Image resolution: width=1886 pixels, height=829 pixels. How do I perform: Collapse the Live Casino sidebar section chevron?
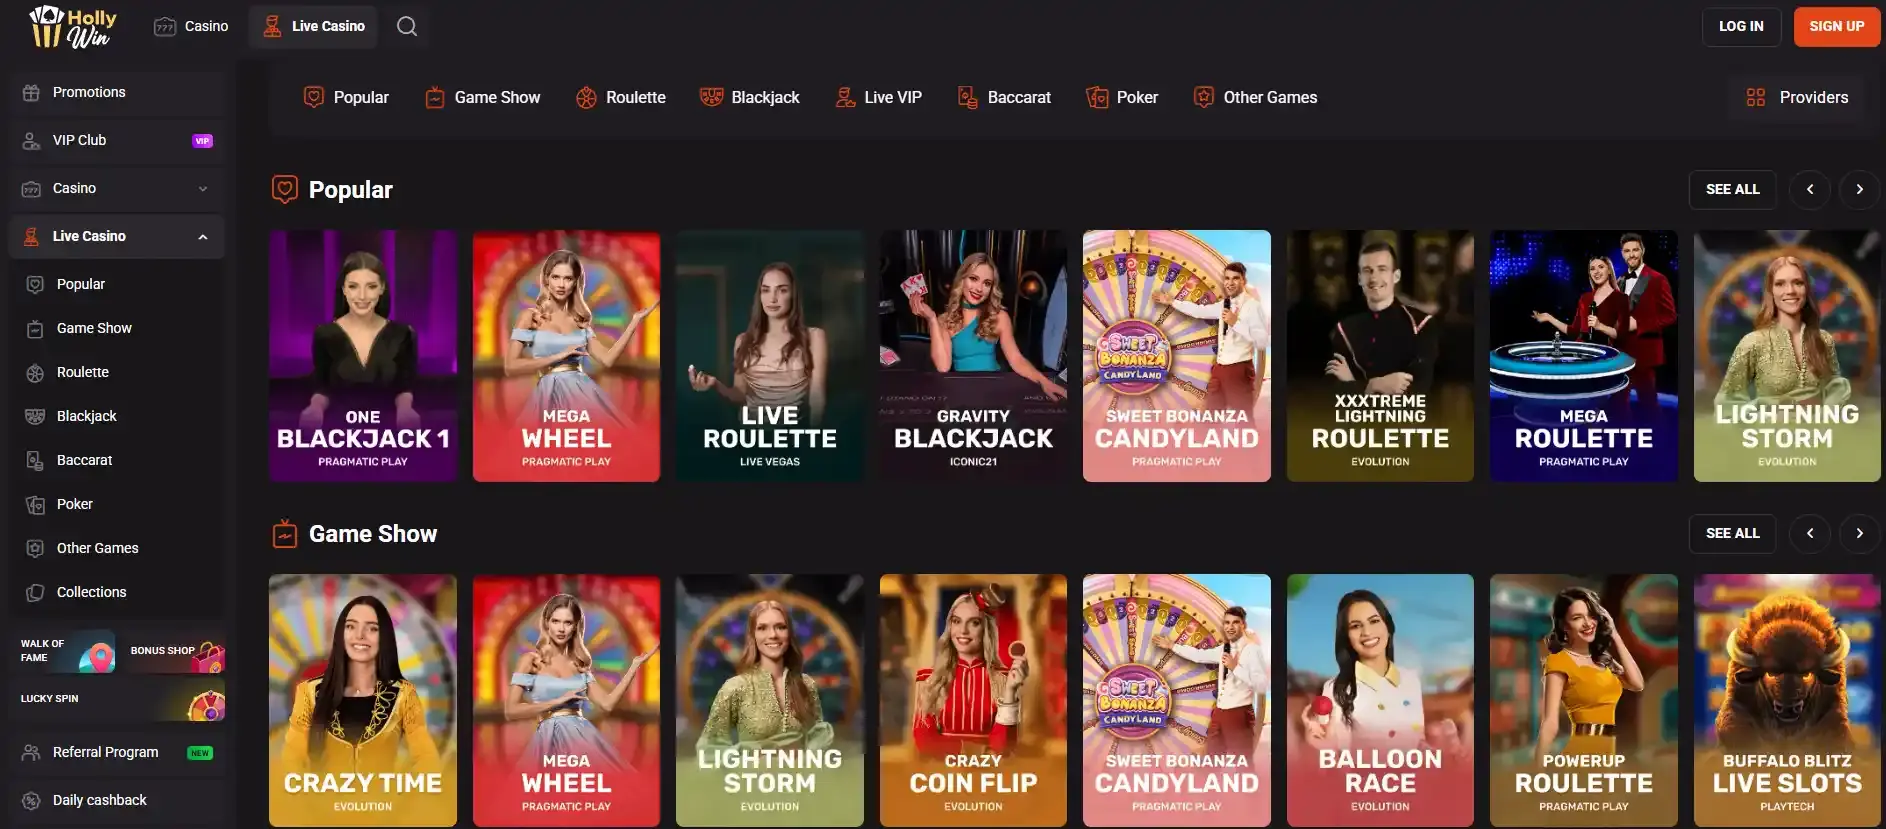203,237
